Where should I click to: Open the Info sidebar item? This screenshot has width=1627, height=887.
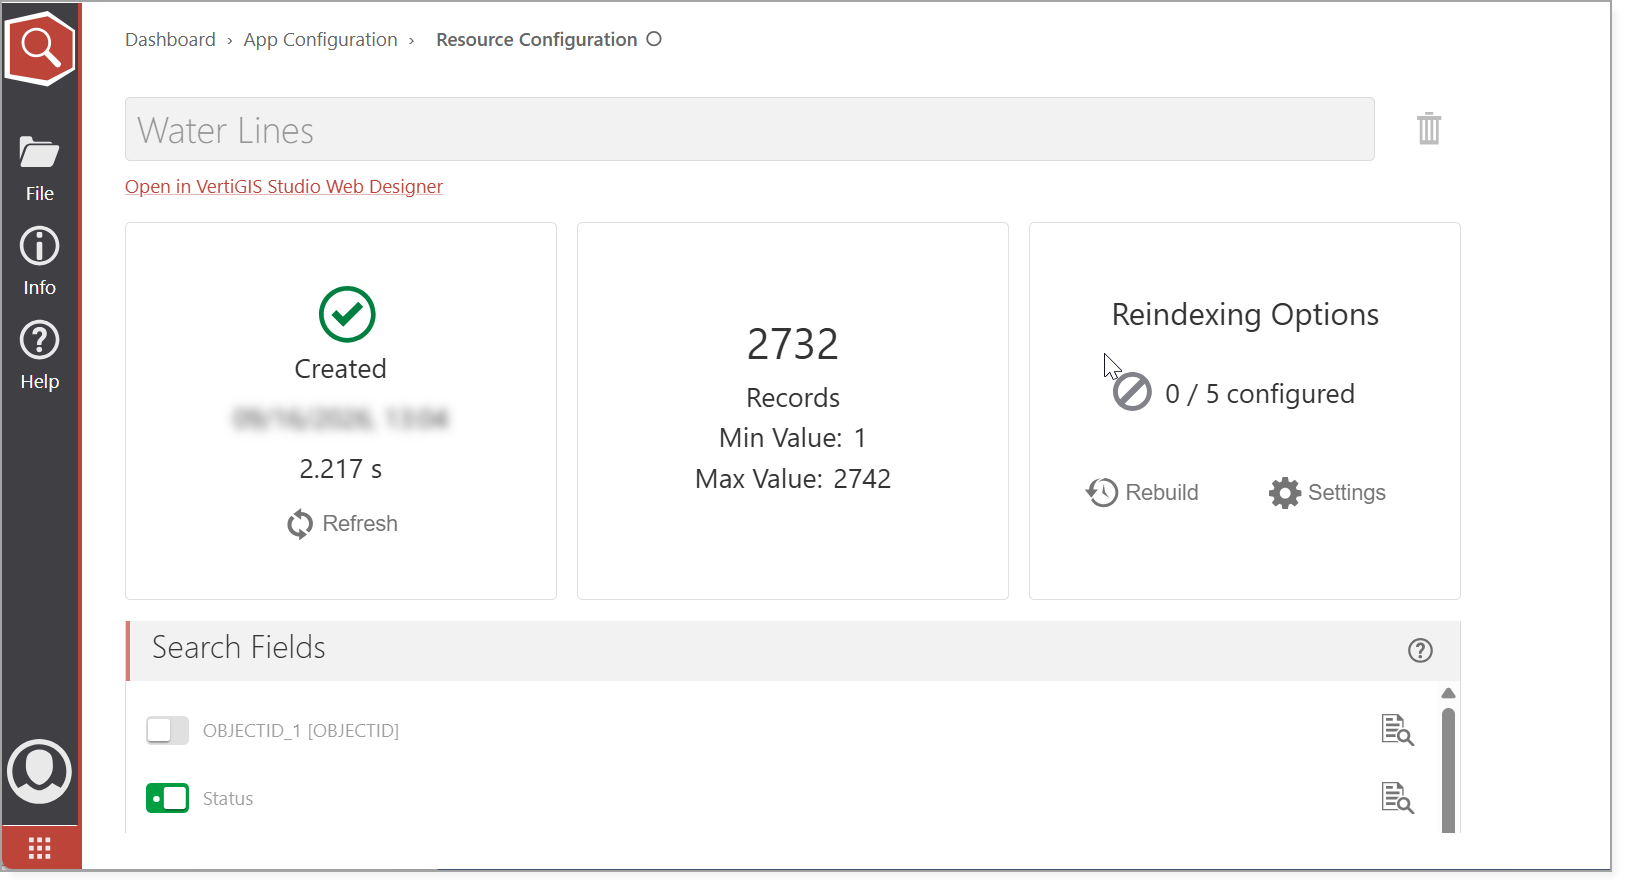tap(39, 261)
